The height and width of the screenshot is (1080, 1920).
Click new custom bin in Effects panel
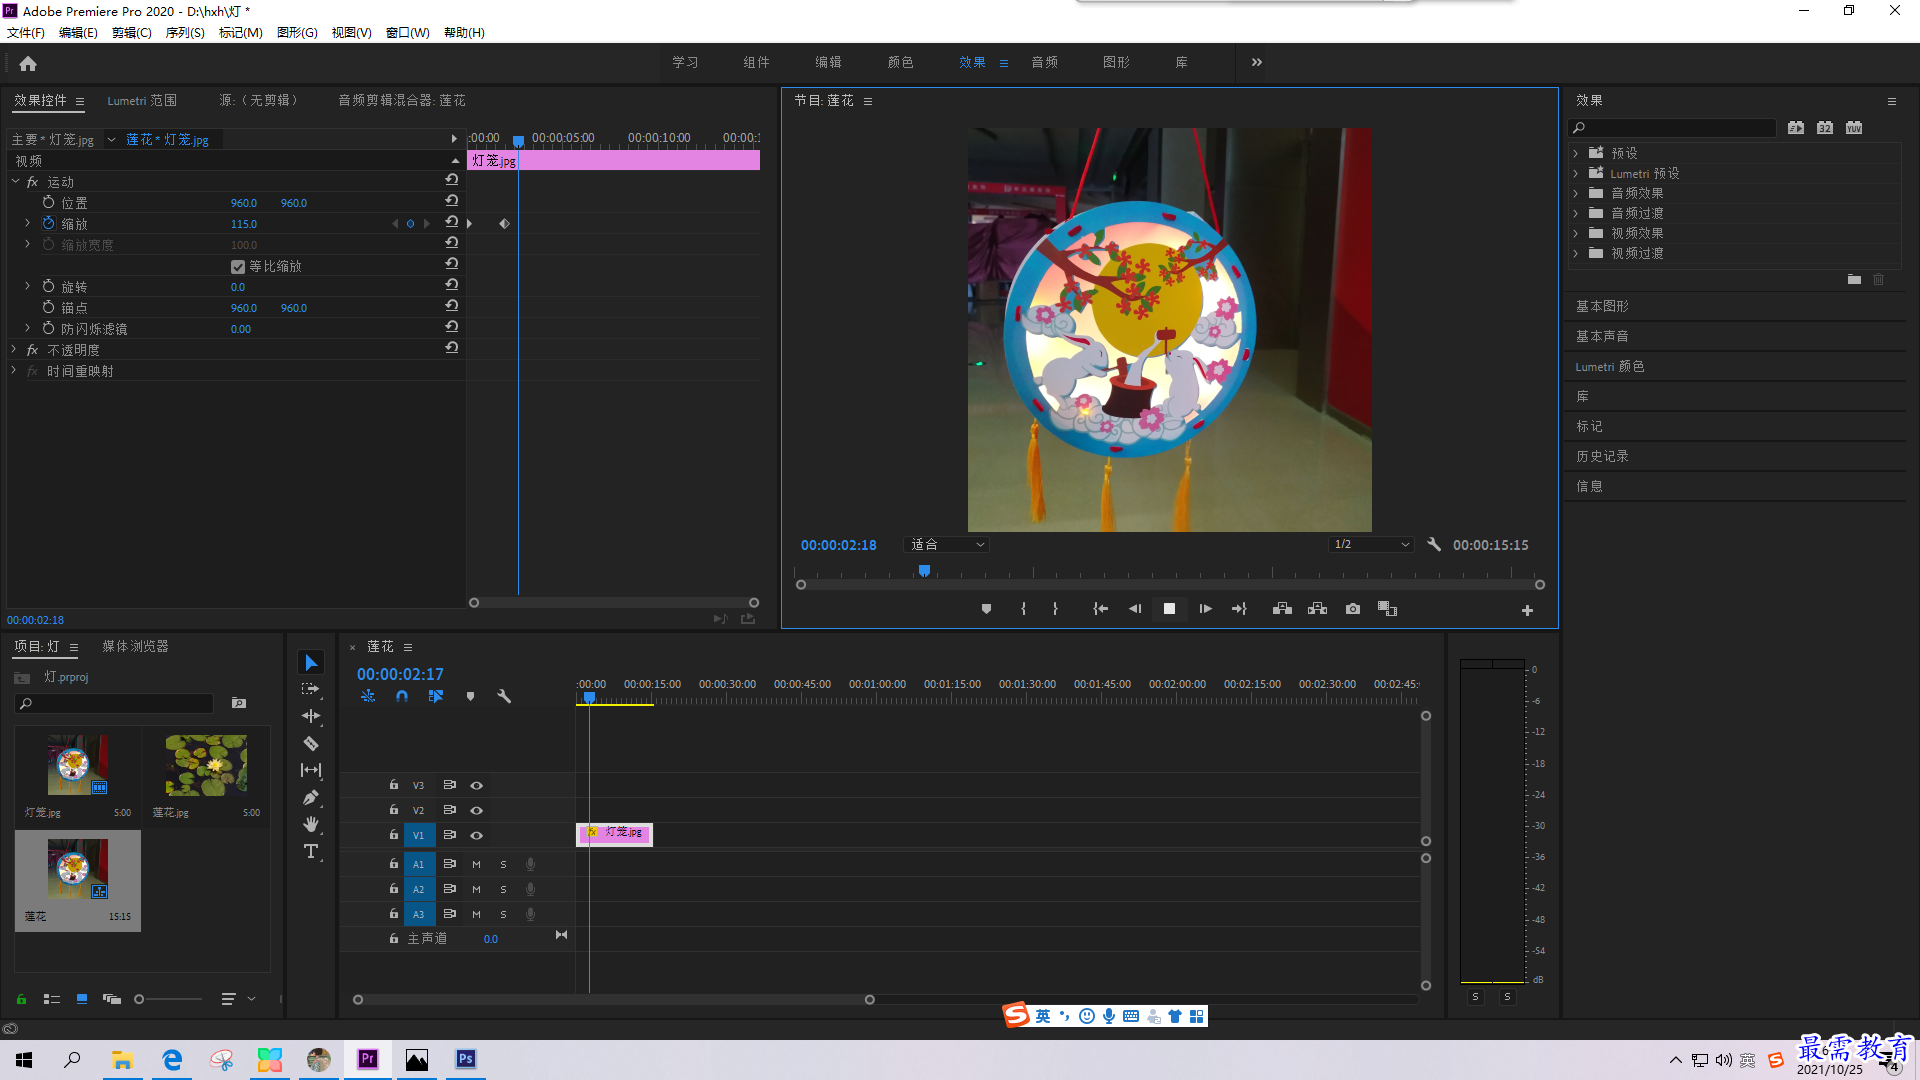pyautogui.click(x=1854, y=280)
